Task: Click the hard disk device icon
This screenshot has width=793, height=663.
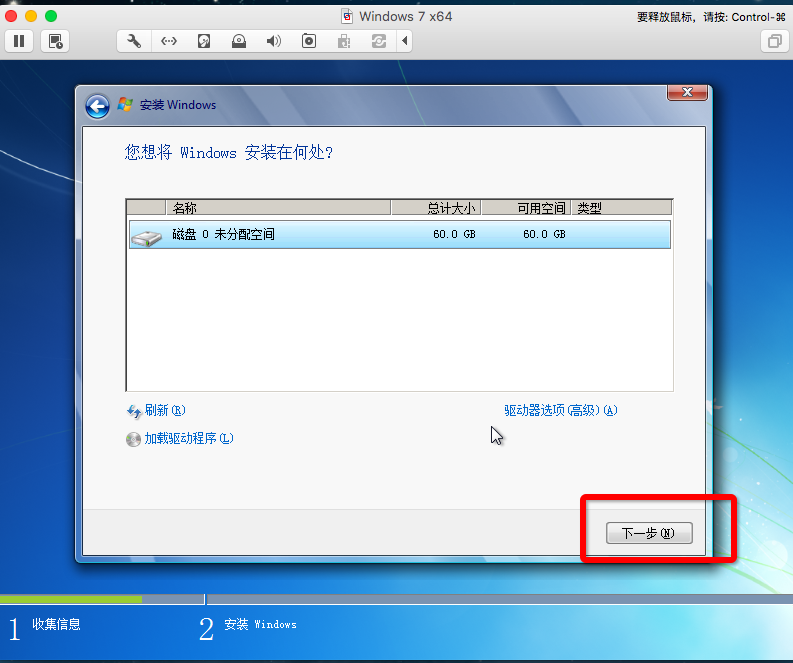Action: pos(204,41)
